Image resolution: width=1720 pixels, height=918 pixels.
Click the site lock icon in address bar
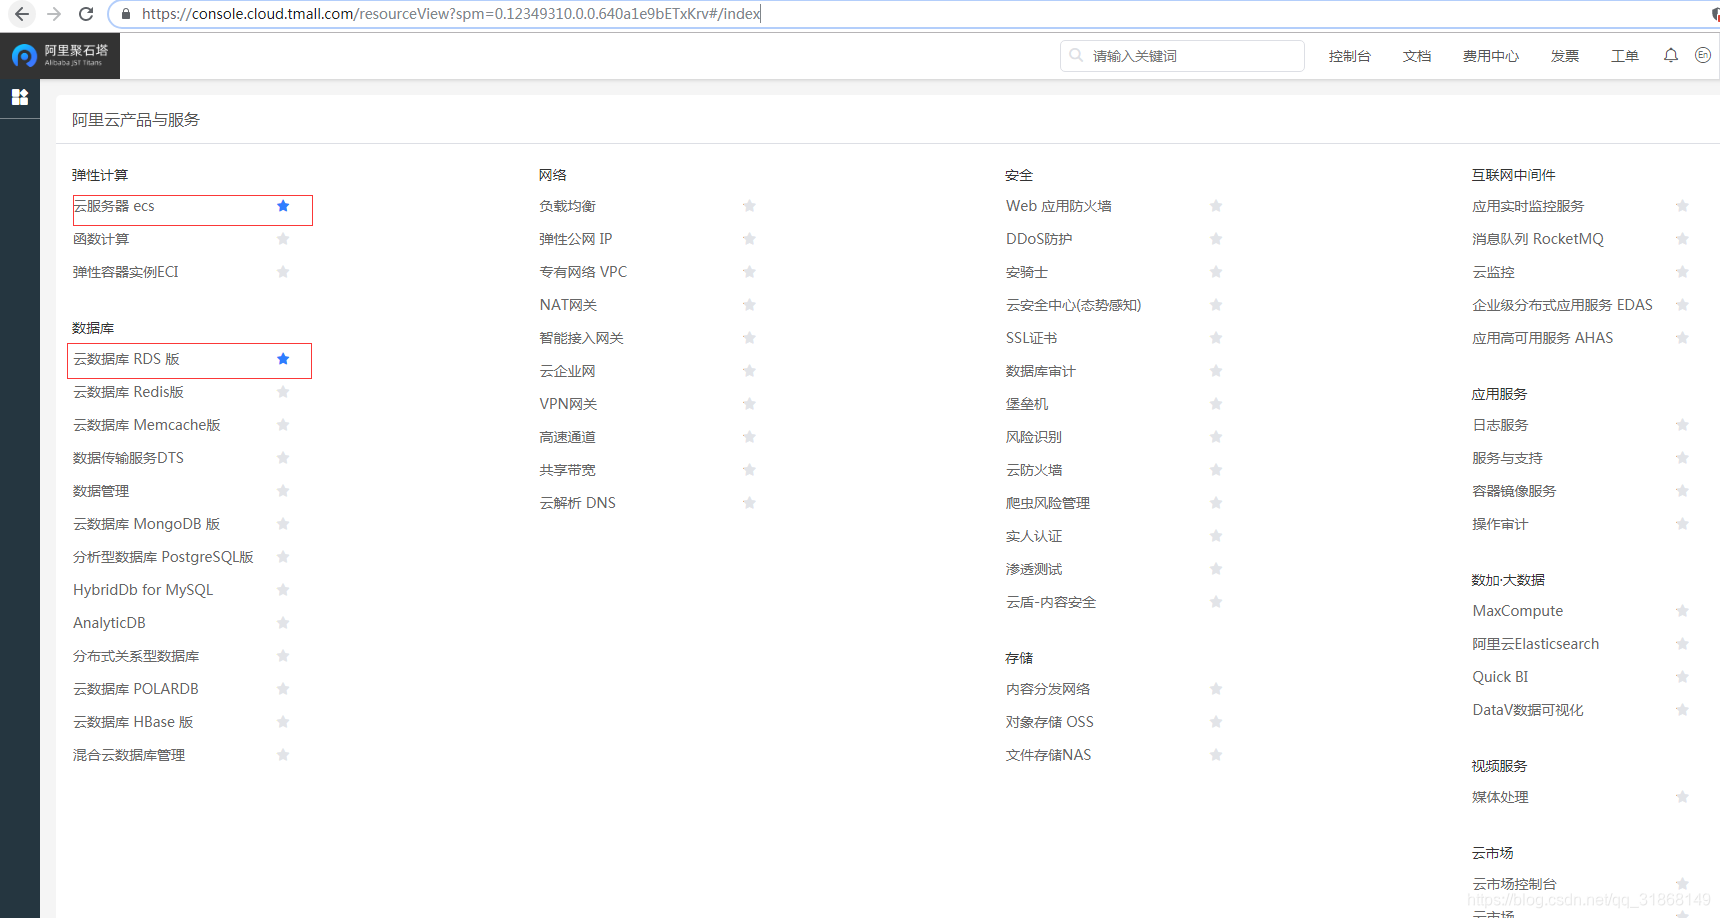point(125,14)
